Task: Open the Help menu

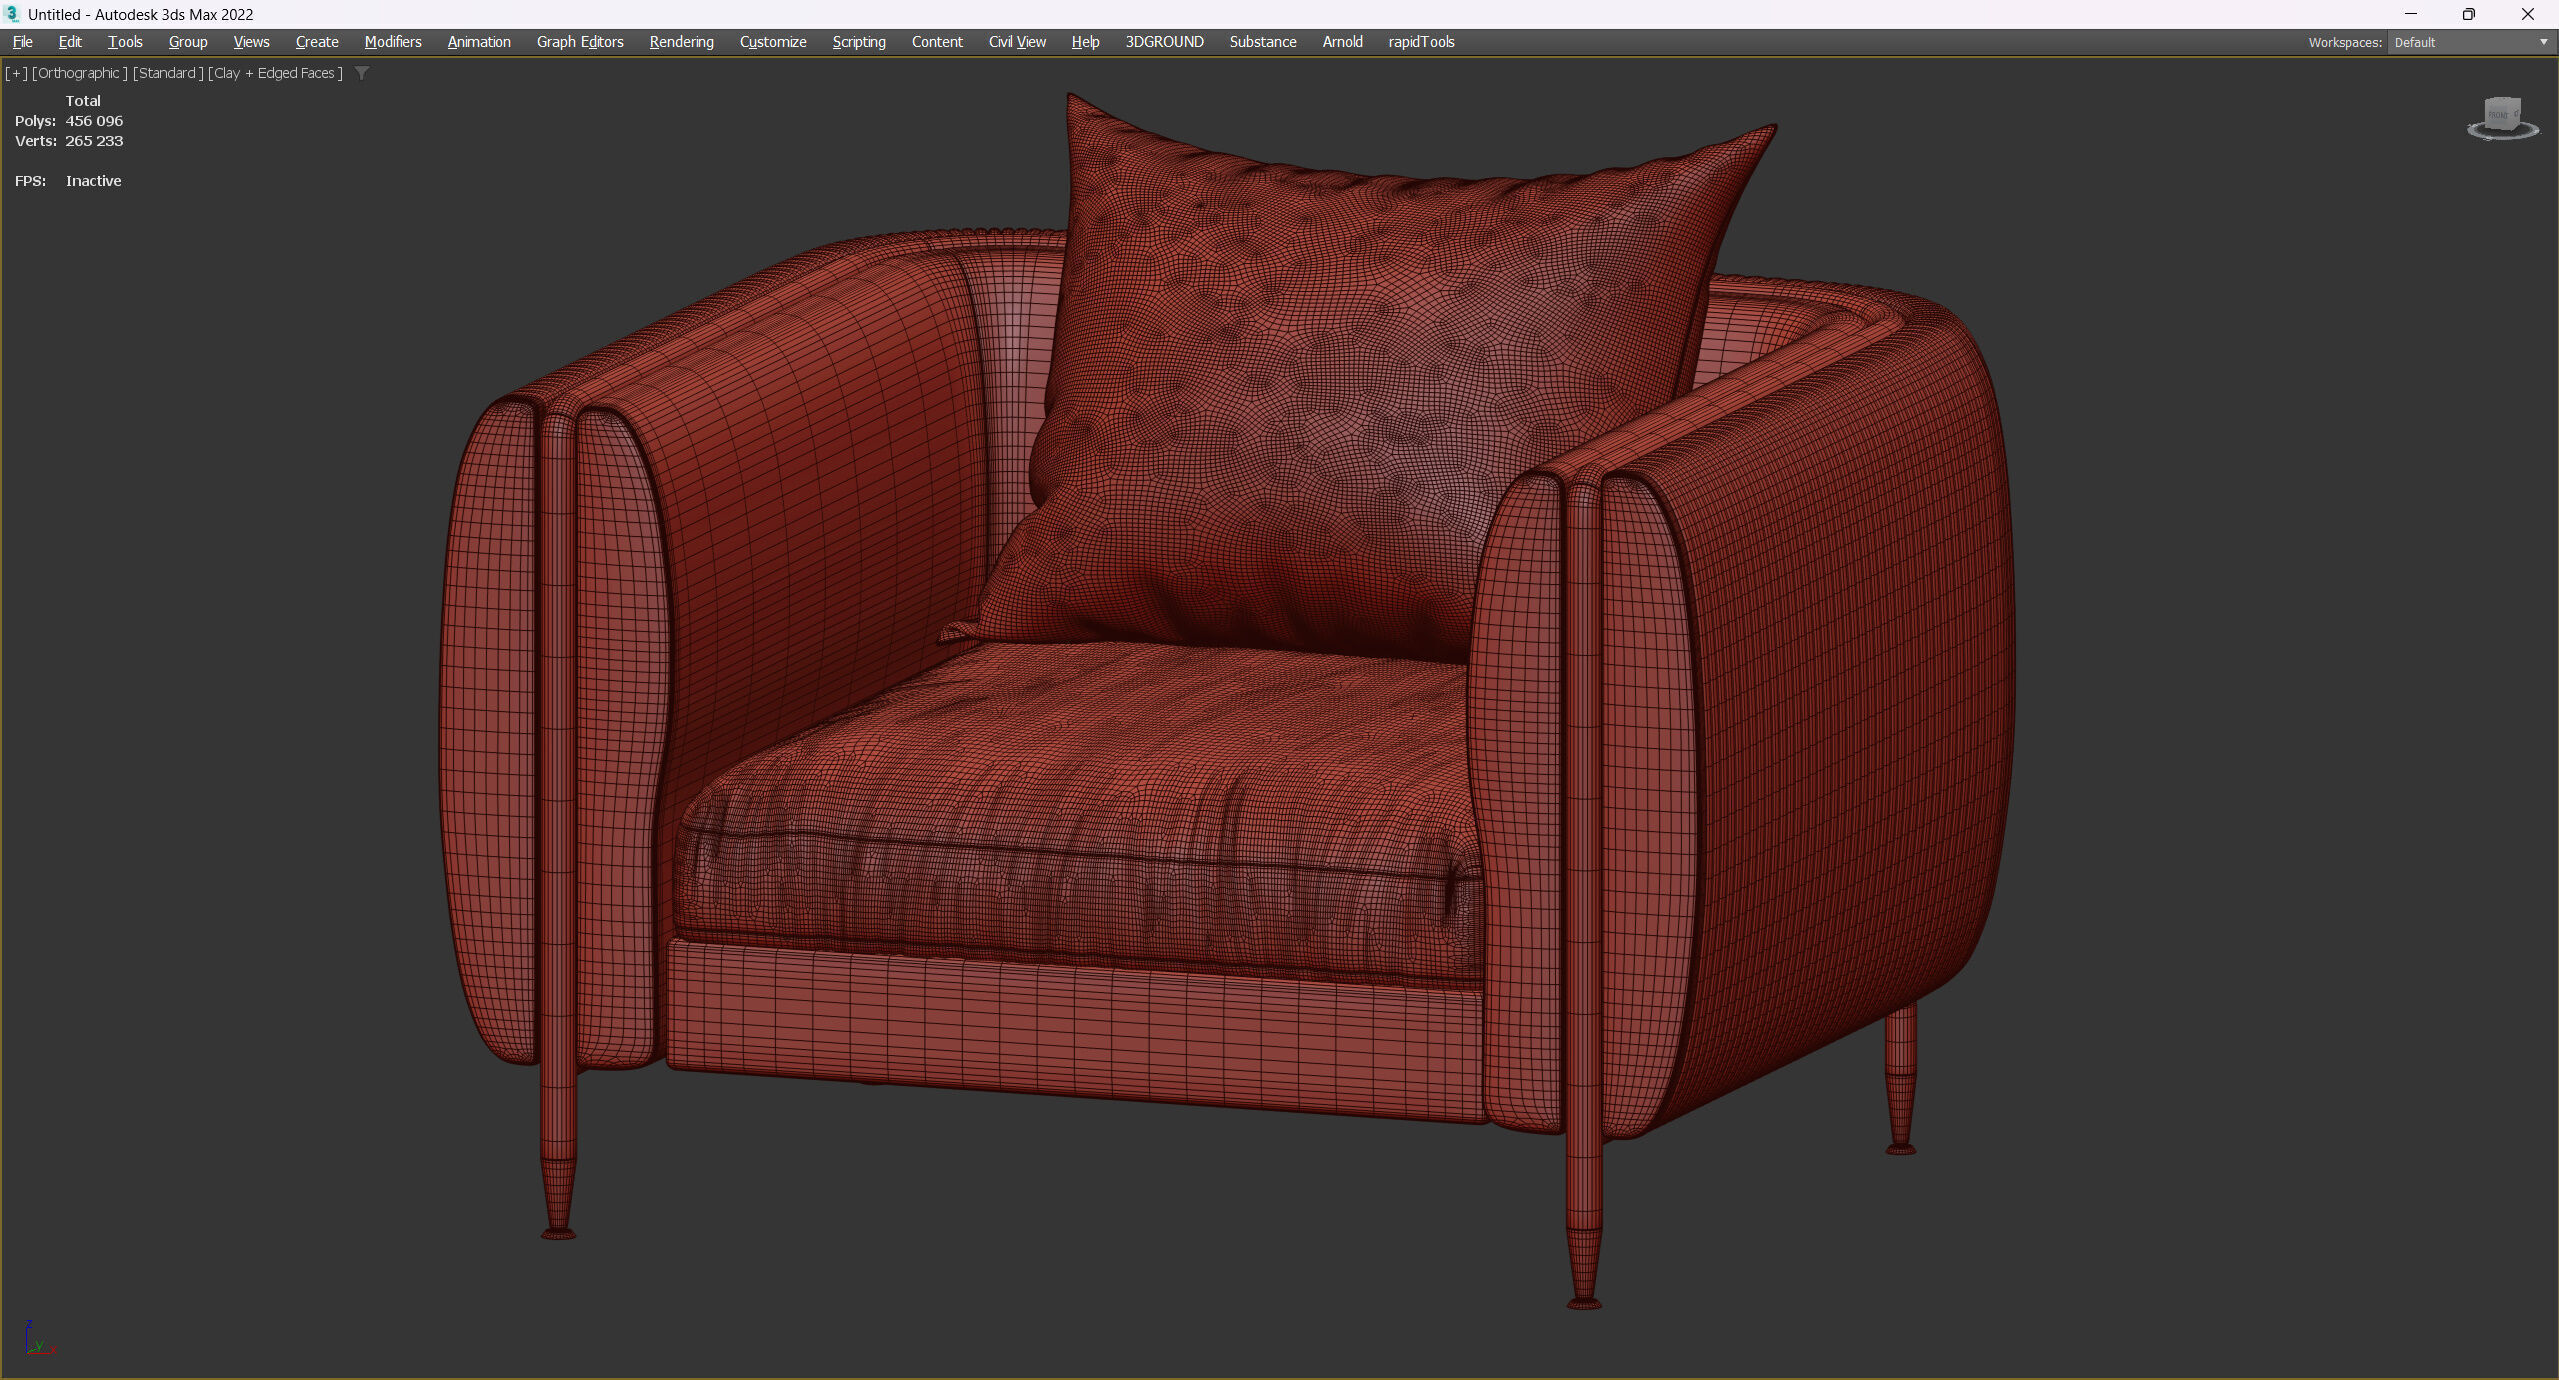Action: pyautogui.click(x=1085, y=42)
